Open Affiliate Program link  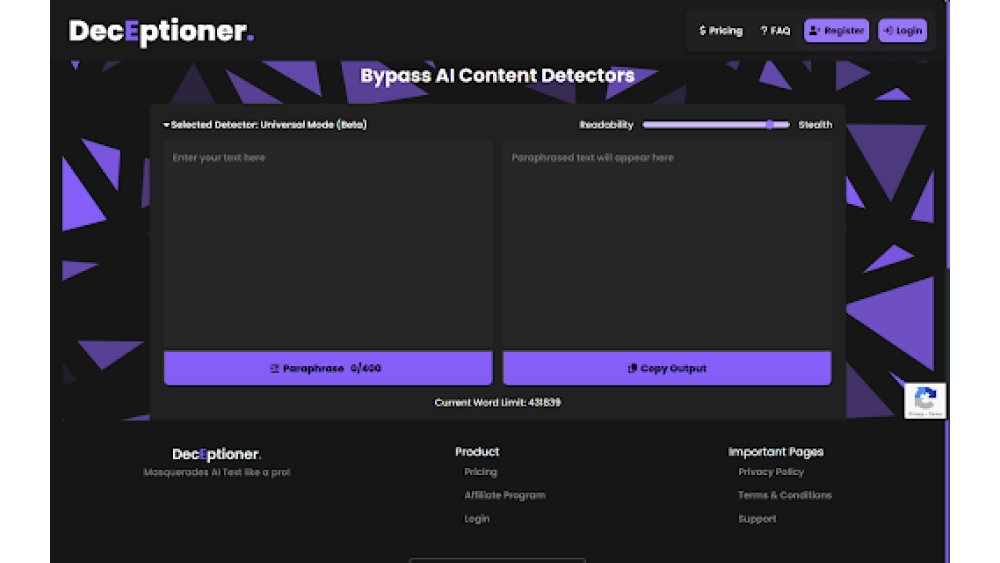[504, 495]
